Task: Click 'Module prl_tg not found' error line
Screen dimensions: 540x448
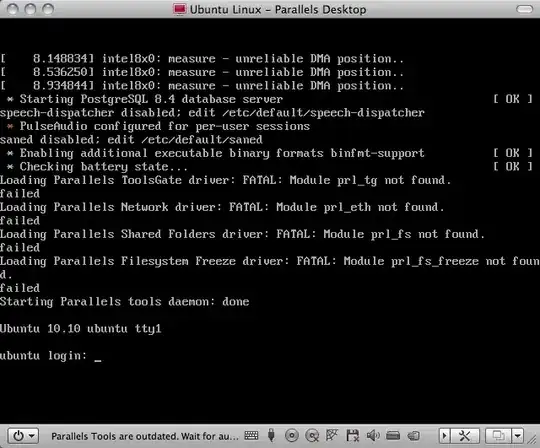Action: tap(225, 180)
